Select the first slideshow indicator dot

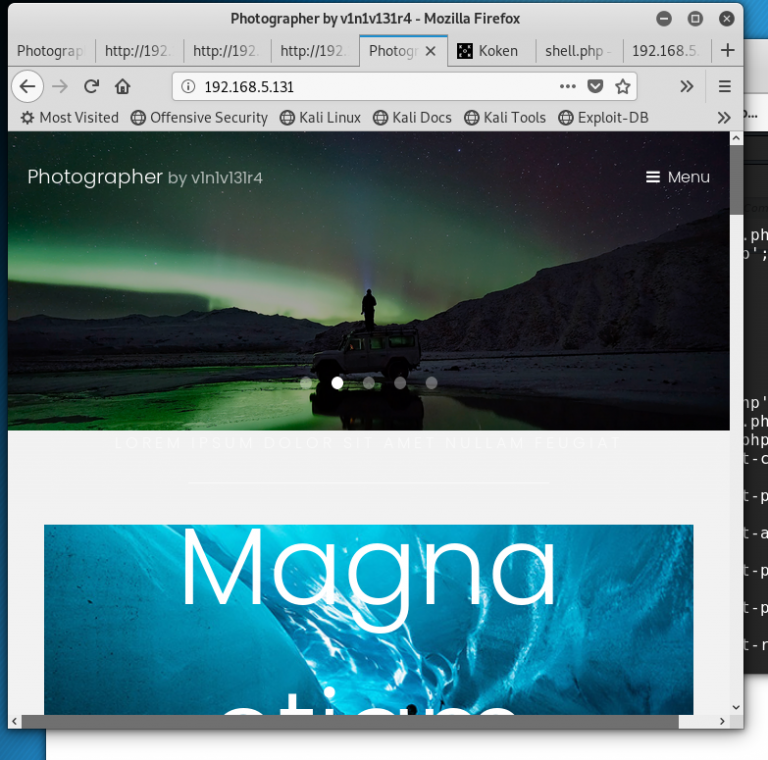tap(306, 383)
